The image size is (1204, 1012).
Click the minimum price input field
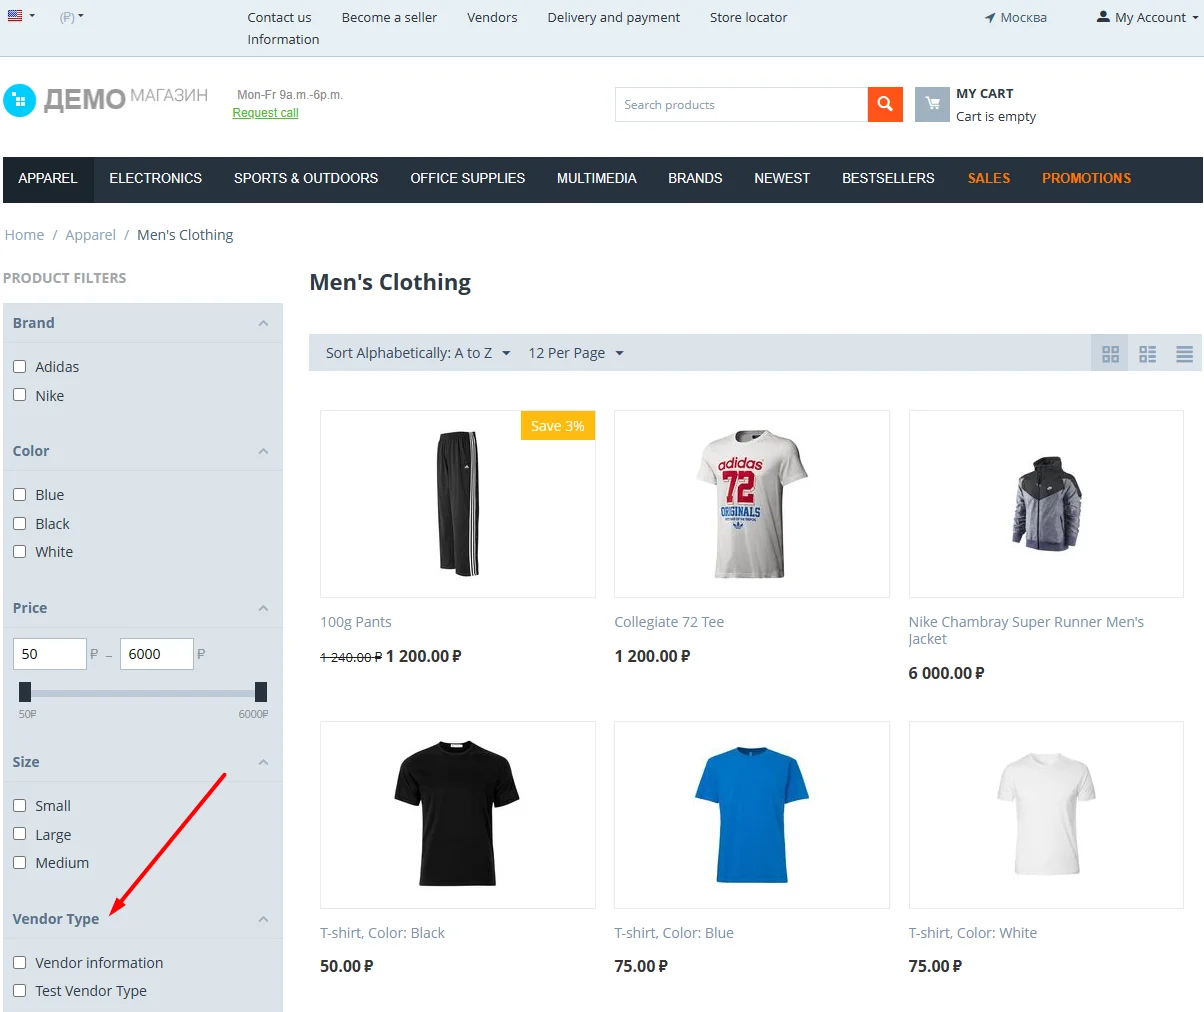click(x=50, y=654)
